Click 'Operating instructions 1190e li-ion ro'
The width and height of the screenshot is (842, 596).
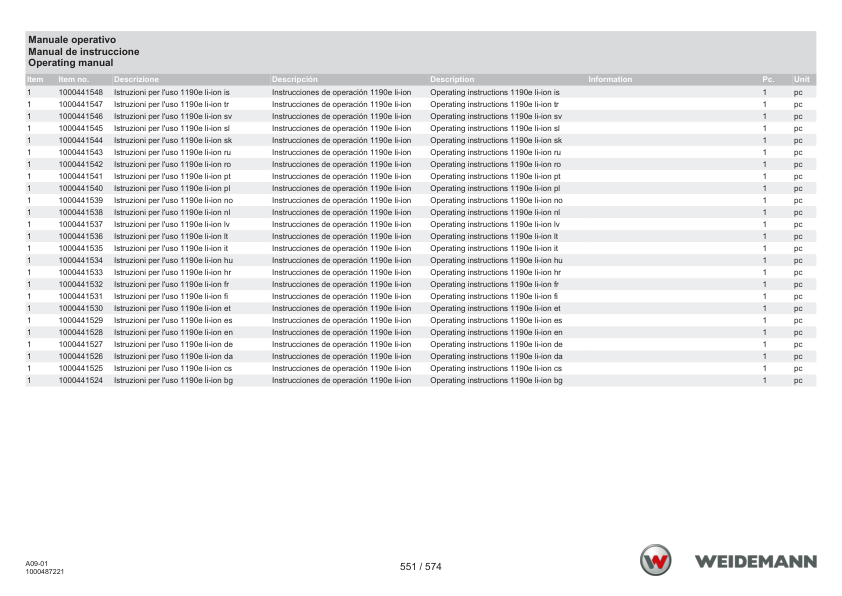coord(496,164)
